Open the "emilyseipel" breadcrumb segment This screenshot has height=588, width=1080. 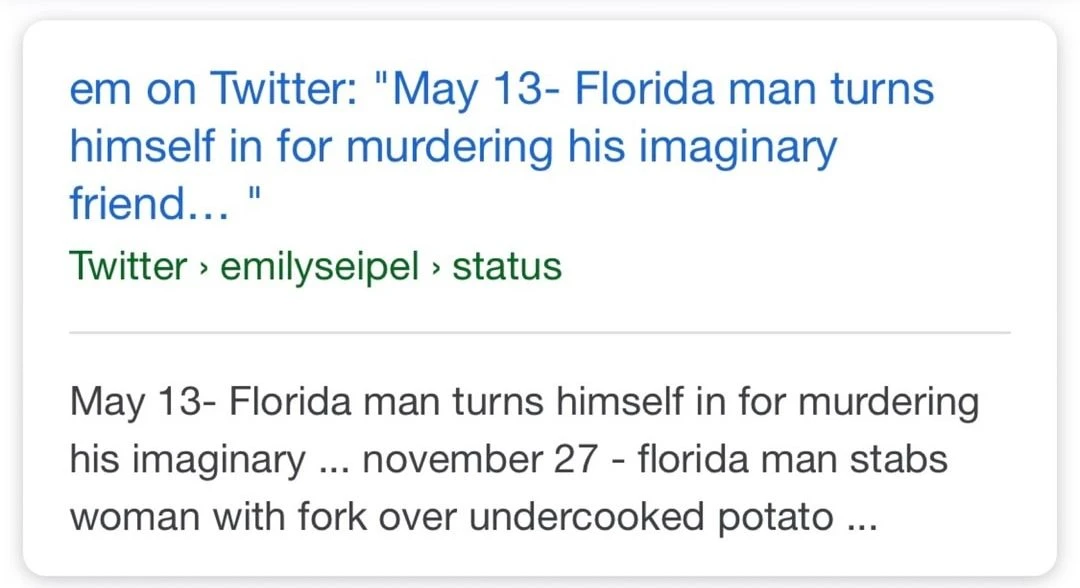pos(319,267)
